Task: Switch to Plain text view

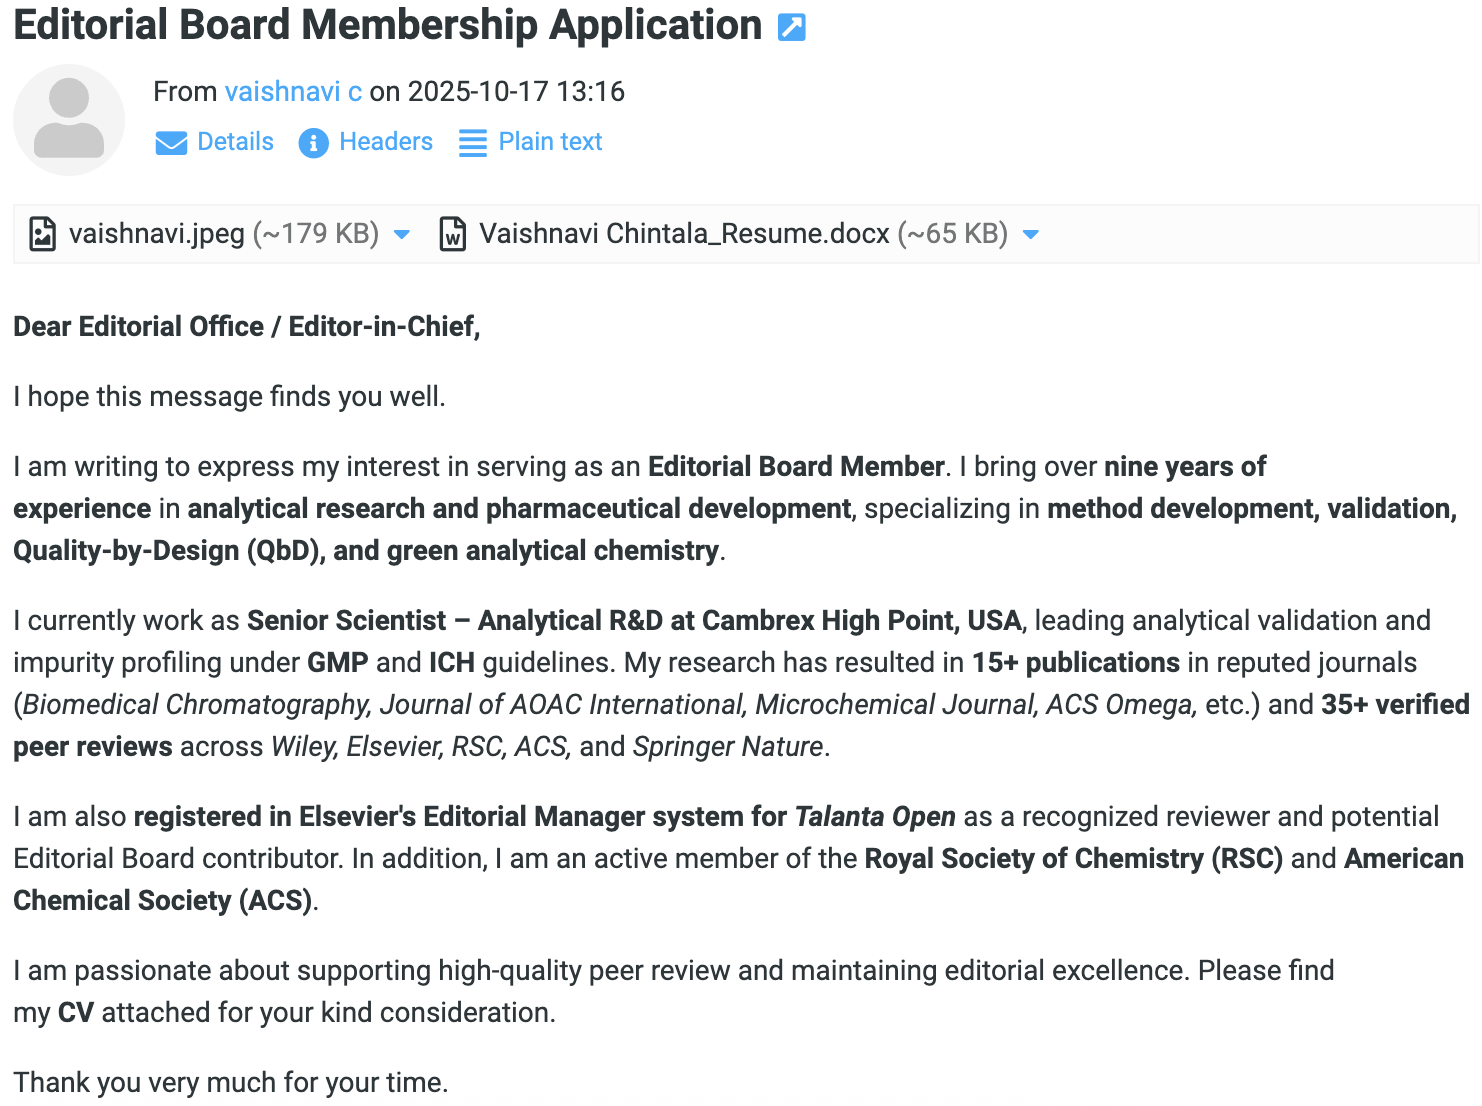Action: coord(550,142)
